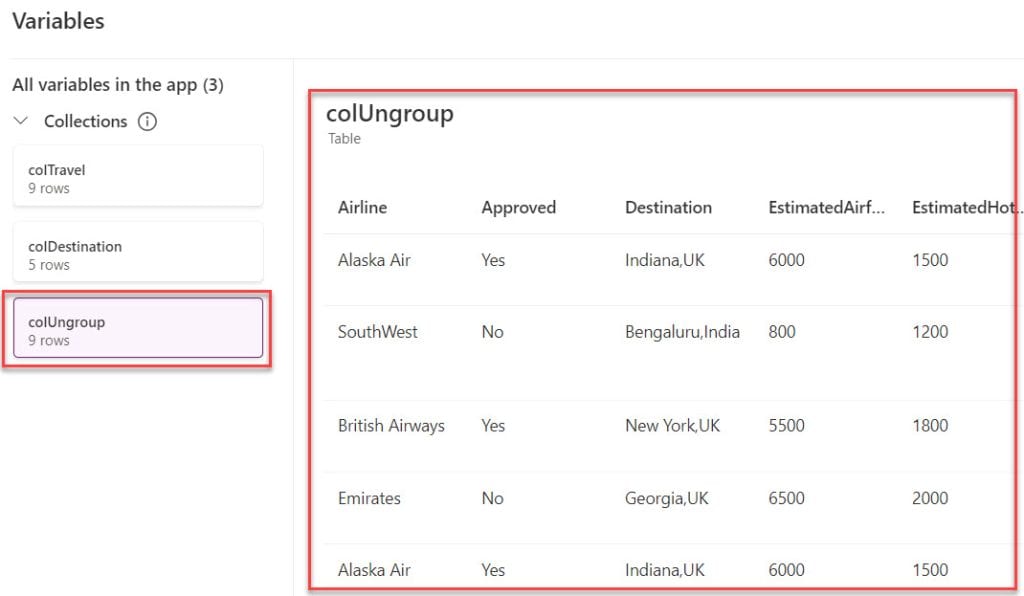Click the Variables page heading
This screenshot has height=596, width=1024.
coord(58,21)
